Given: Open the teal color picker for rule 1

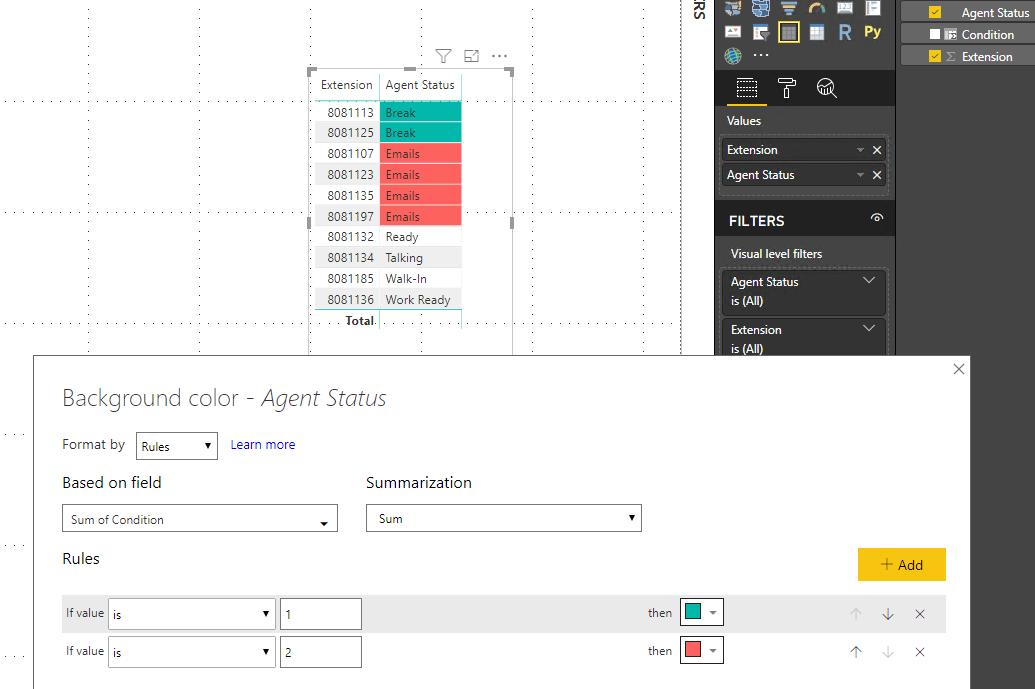Looking at the screenshot, I should click(702, 612).
